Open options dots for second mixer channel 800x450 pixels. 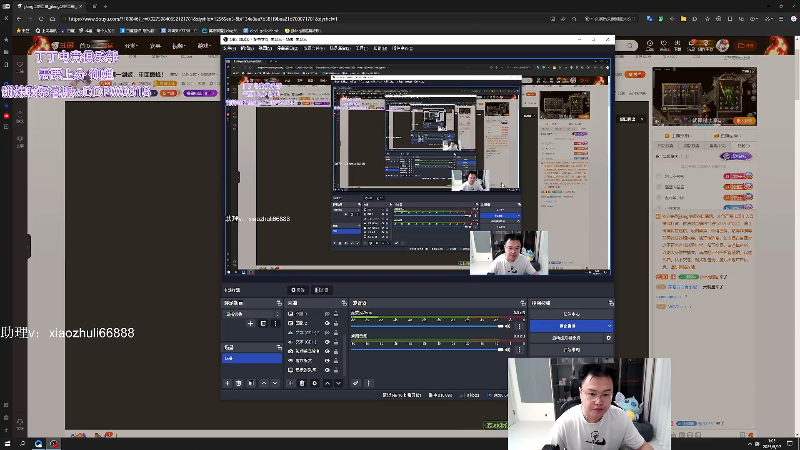[520, 350]
